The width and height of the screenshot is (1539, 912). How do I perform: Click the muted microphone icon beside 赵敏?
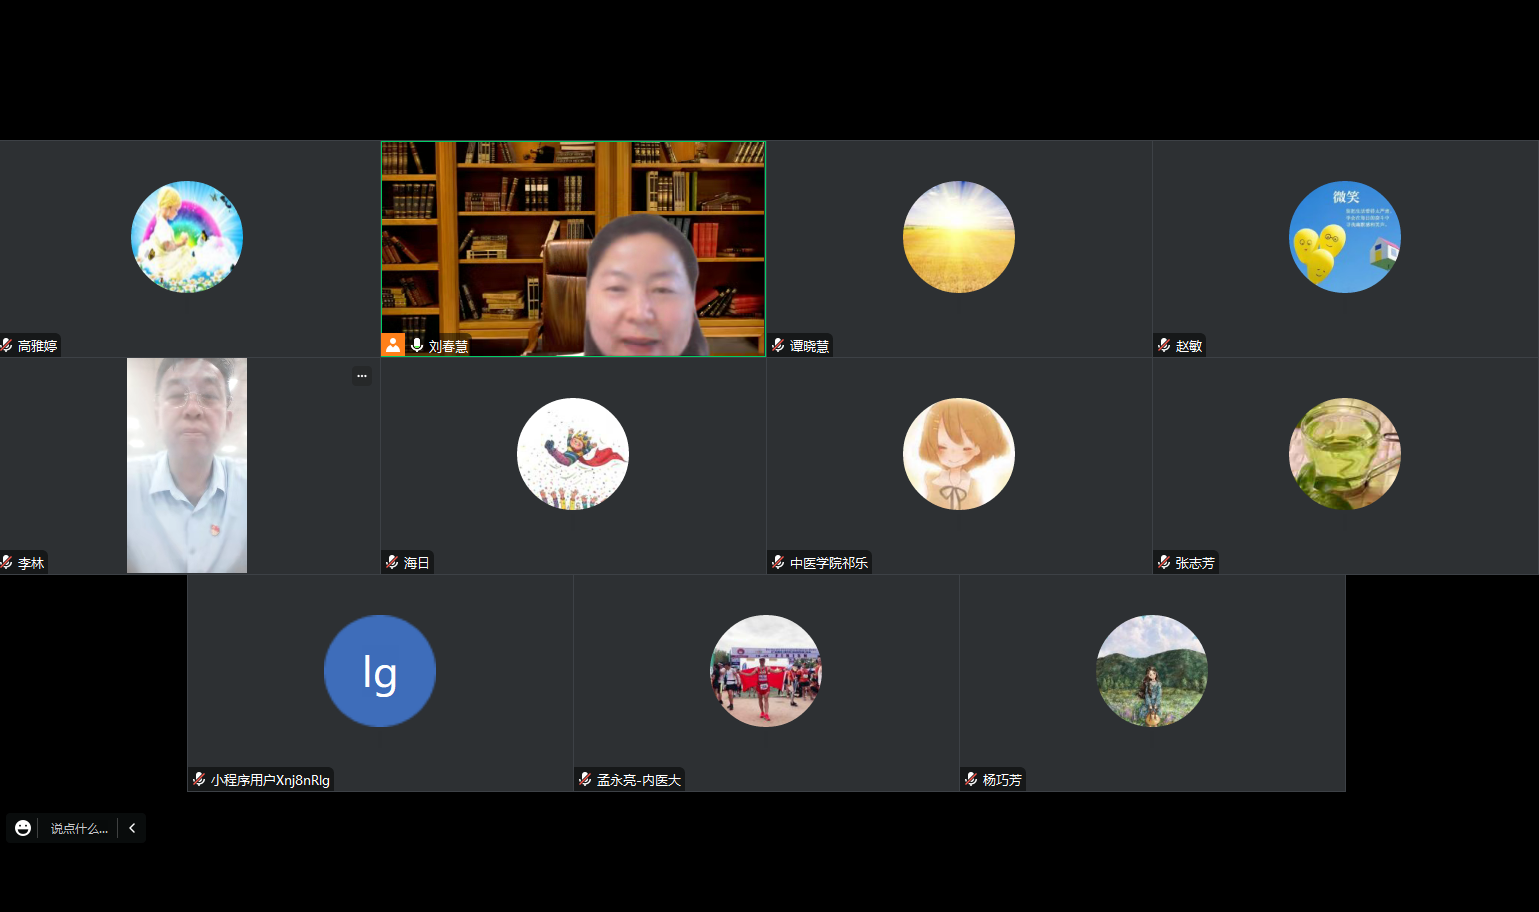point(1164,345)
